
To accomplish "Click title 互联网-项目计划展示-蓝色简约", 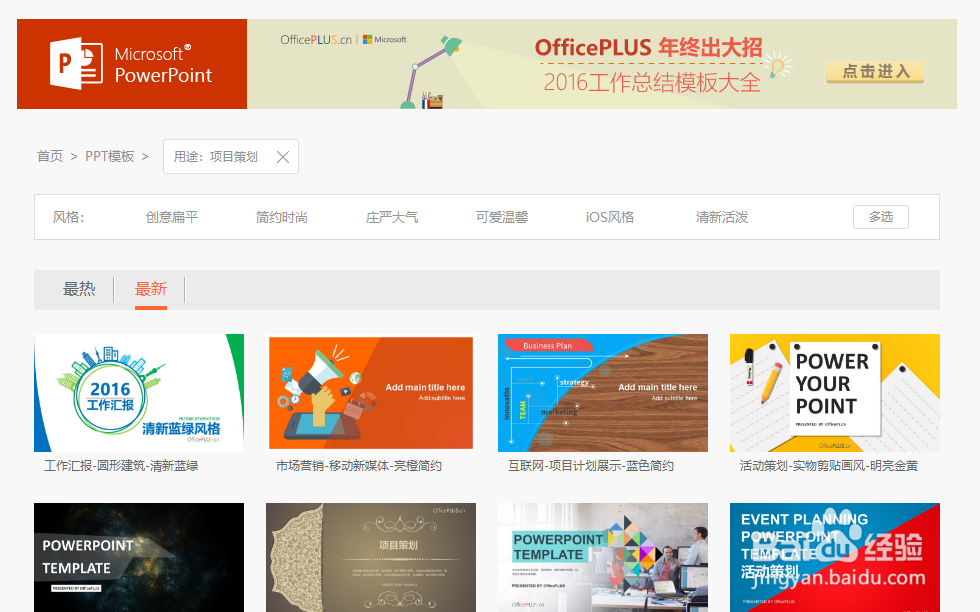I will coord(591,466).
